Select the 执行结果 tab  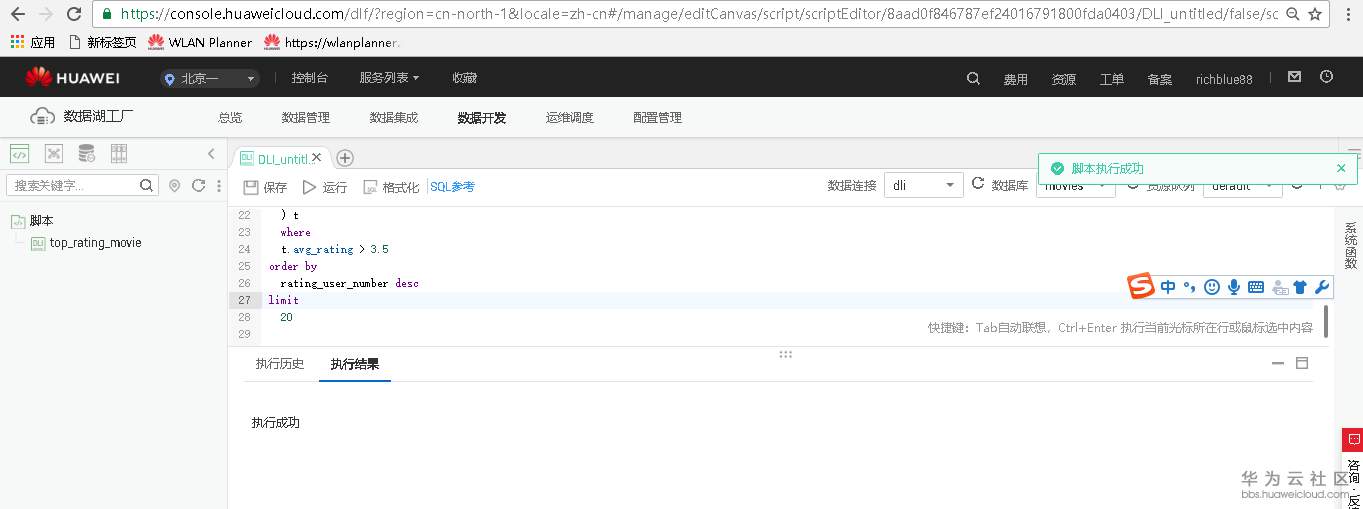(x=355, y=364)
